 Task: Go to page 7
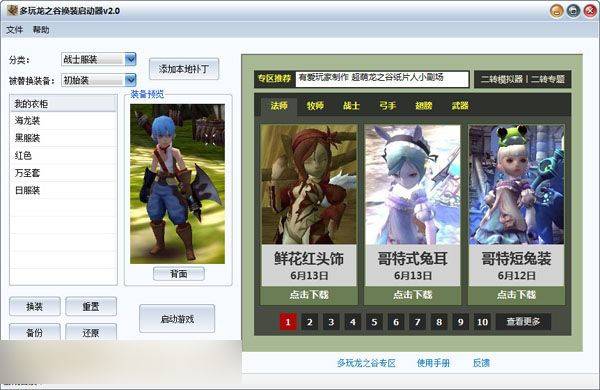coord(417,322)
